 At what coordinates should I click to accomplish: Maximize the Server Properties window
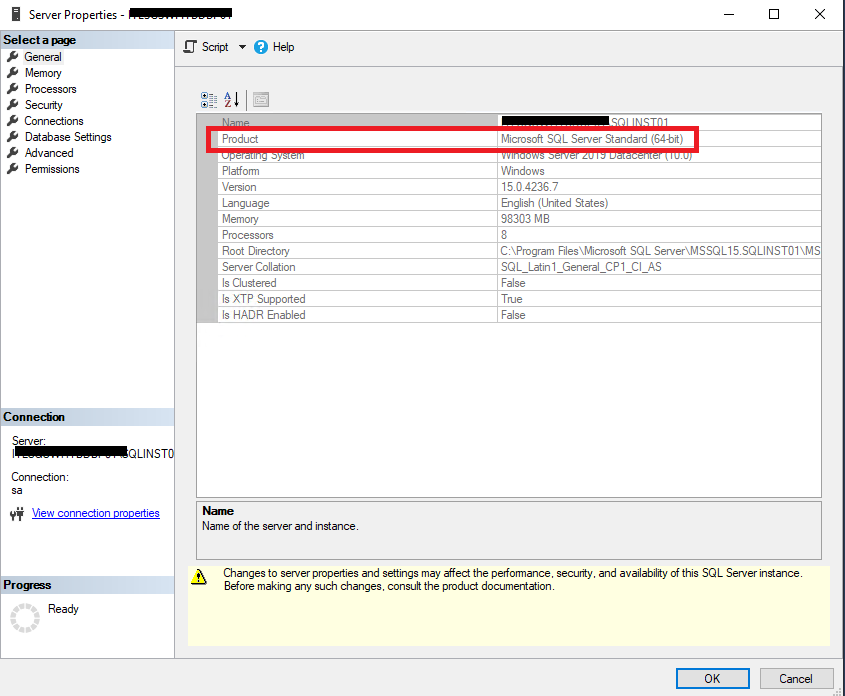774,14
